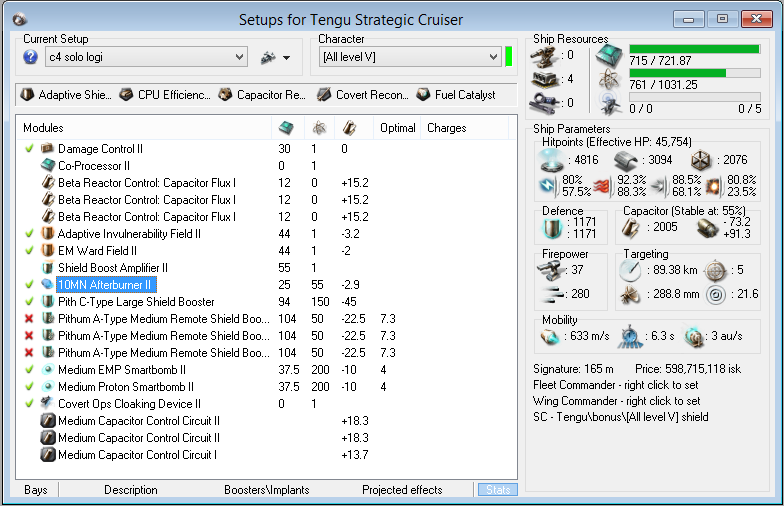Image resolution: width=784 pixels, height=506 pixels.
Task: Toggle EM Ward Field II active checkmark
Action: click(29, 250)
